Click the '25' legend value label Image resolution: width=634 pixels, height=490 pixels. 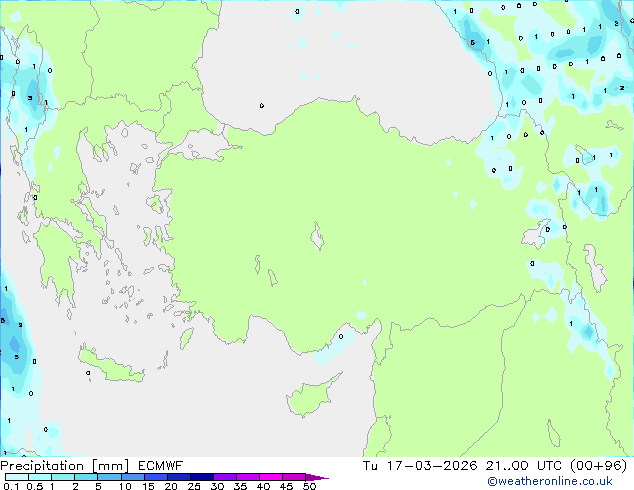click(x=194, y=486)
